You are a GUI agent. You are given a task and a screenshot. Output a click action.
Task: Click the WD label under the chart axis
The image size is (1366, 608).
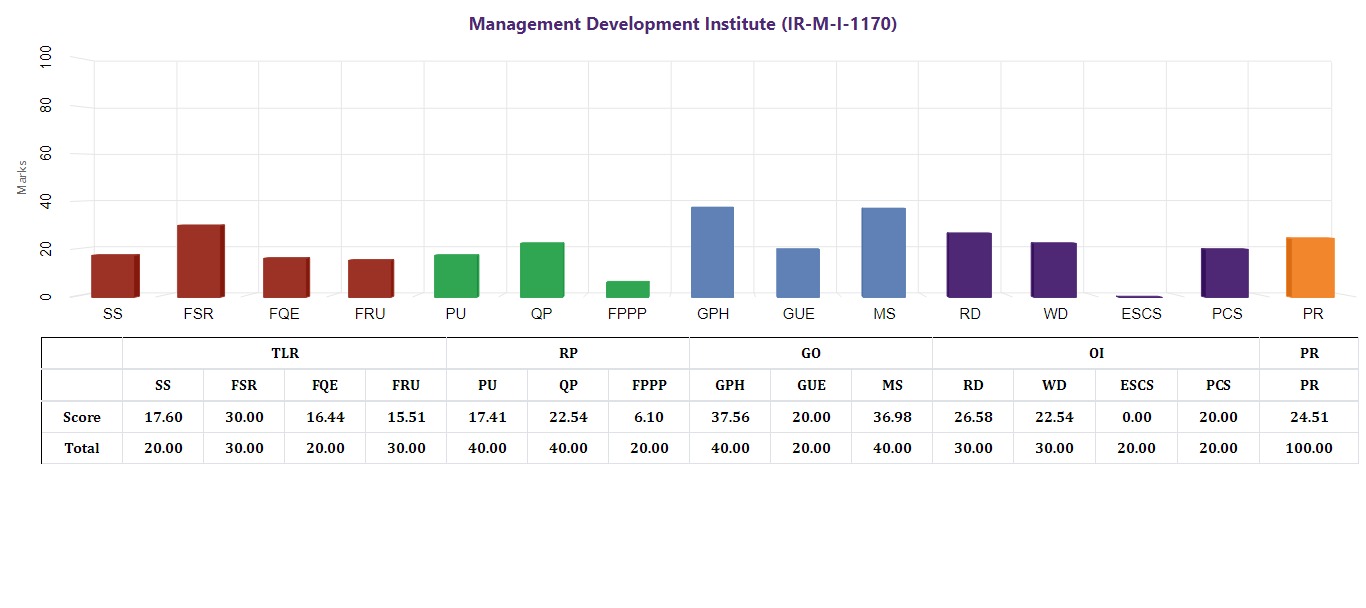tap(1055, 313)
